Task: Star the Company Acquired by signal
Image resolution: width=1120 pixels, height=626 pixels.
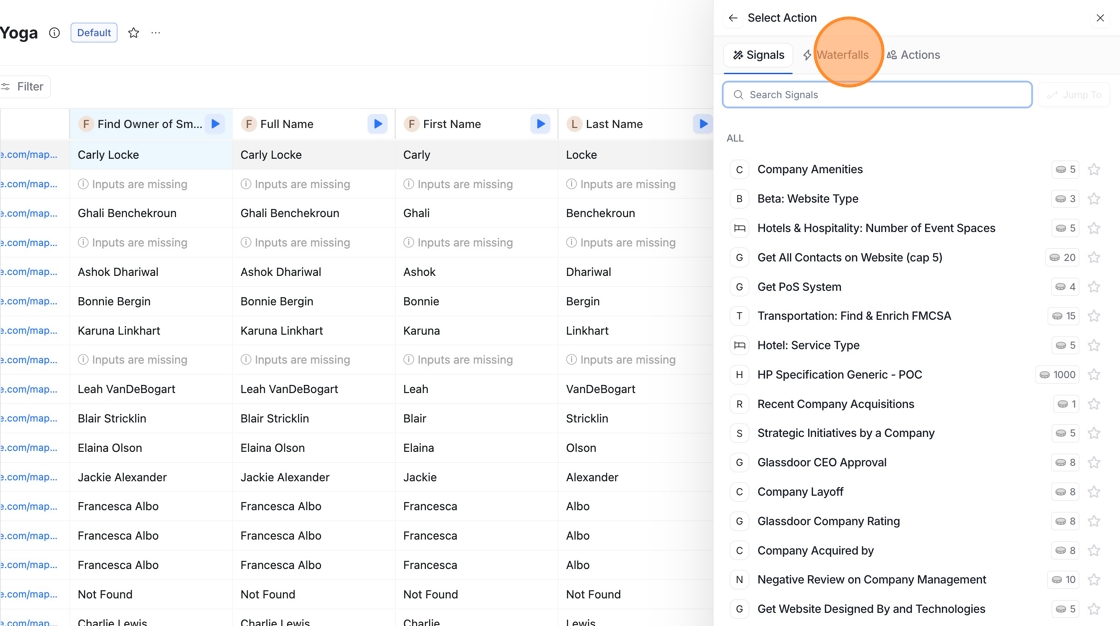Action: click(1094, 550)
